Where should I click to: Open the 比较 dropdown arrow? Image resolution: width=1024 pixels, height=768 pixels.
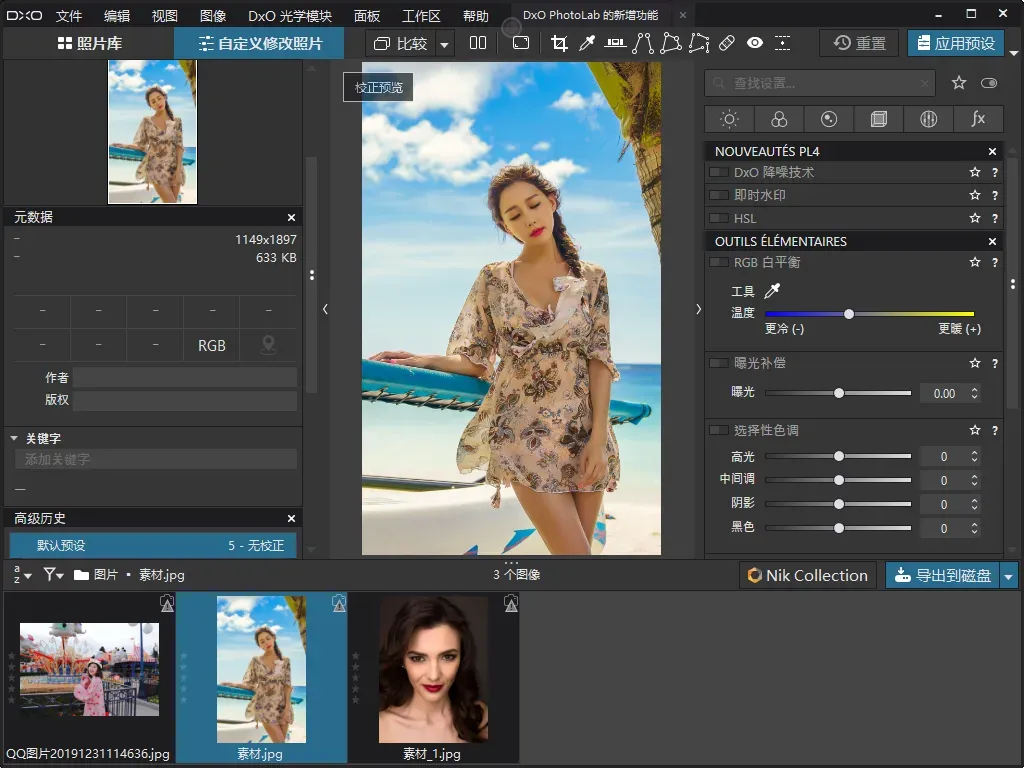tap(444, 44)
